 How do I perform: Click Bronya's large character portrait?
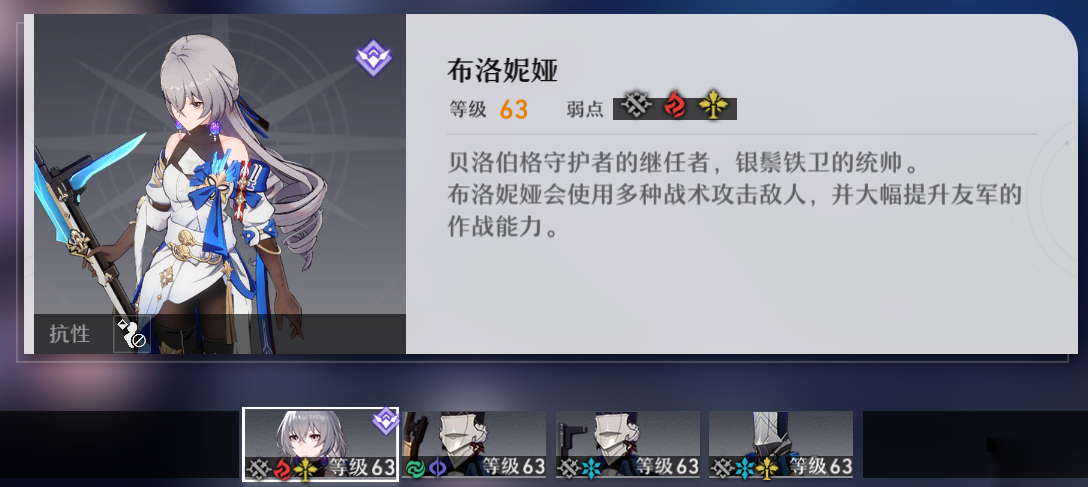tap(219, 184)
